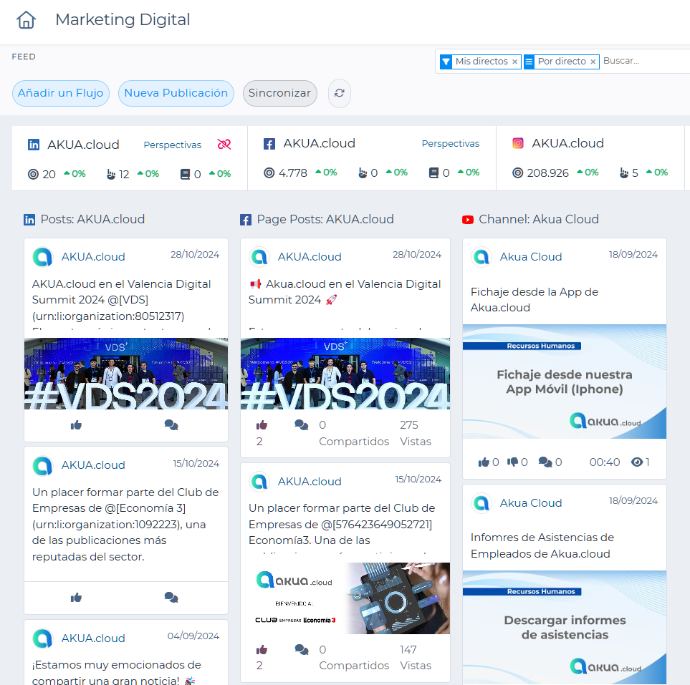Screen dimensions: 690x685
Task: Click the Instagram icon for AKUA.cloud
Action: tap(518, 144)
